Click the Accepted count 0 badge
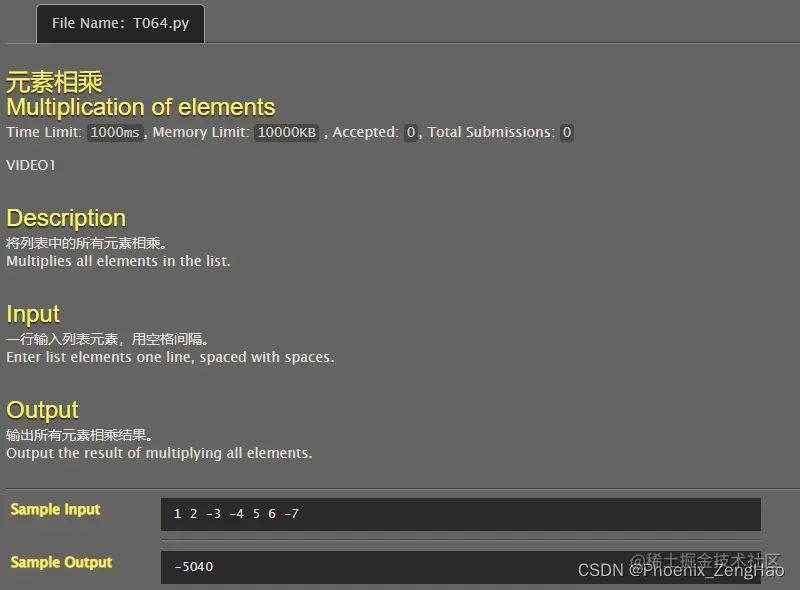Viewport: 800px width, 590px height. click(411, 132)
